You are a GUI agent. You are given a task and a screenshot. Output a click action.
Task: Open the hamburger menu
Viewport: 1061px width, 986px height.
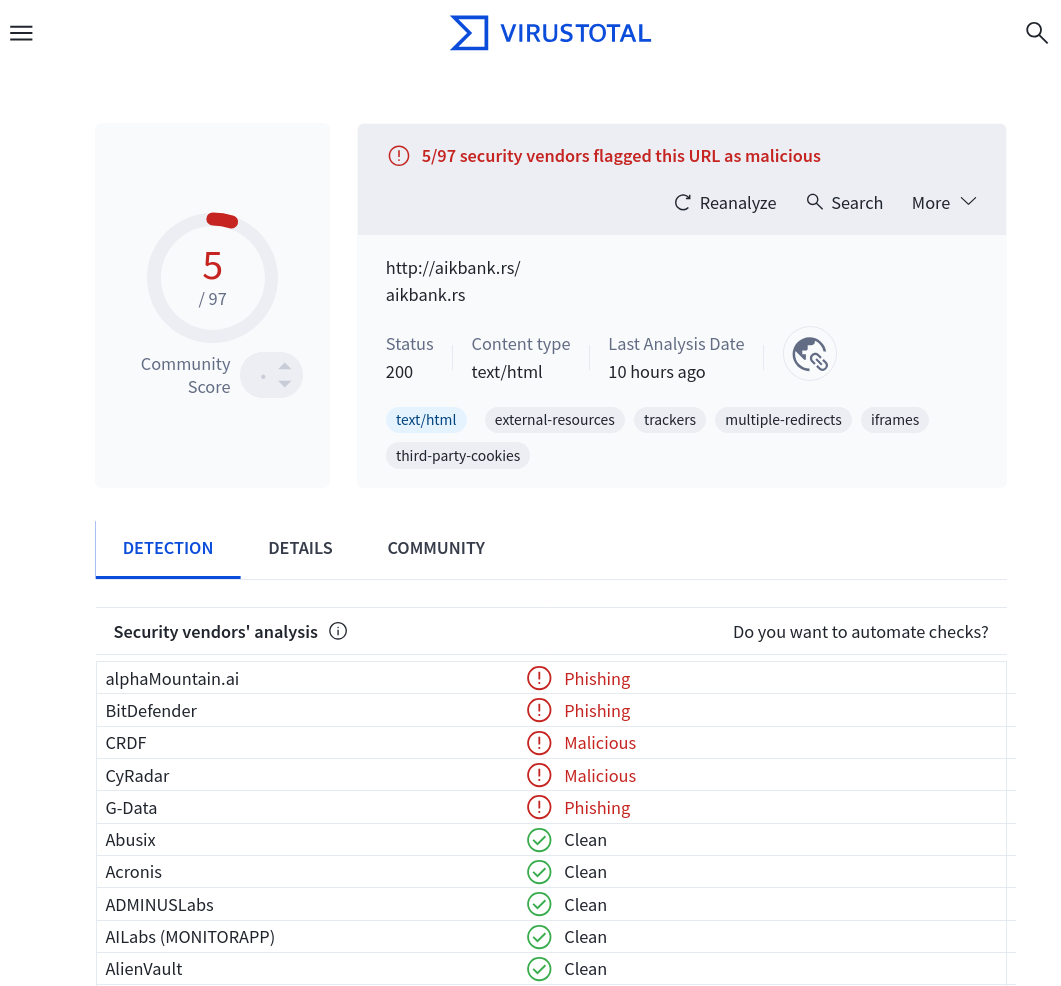point(21,33)
